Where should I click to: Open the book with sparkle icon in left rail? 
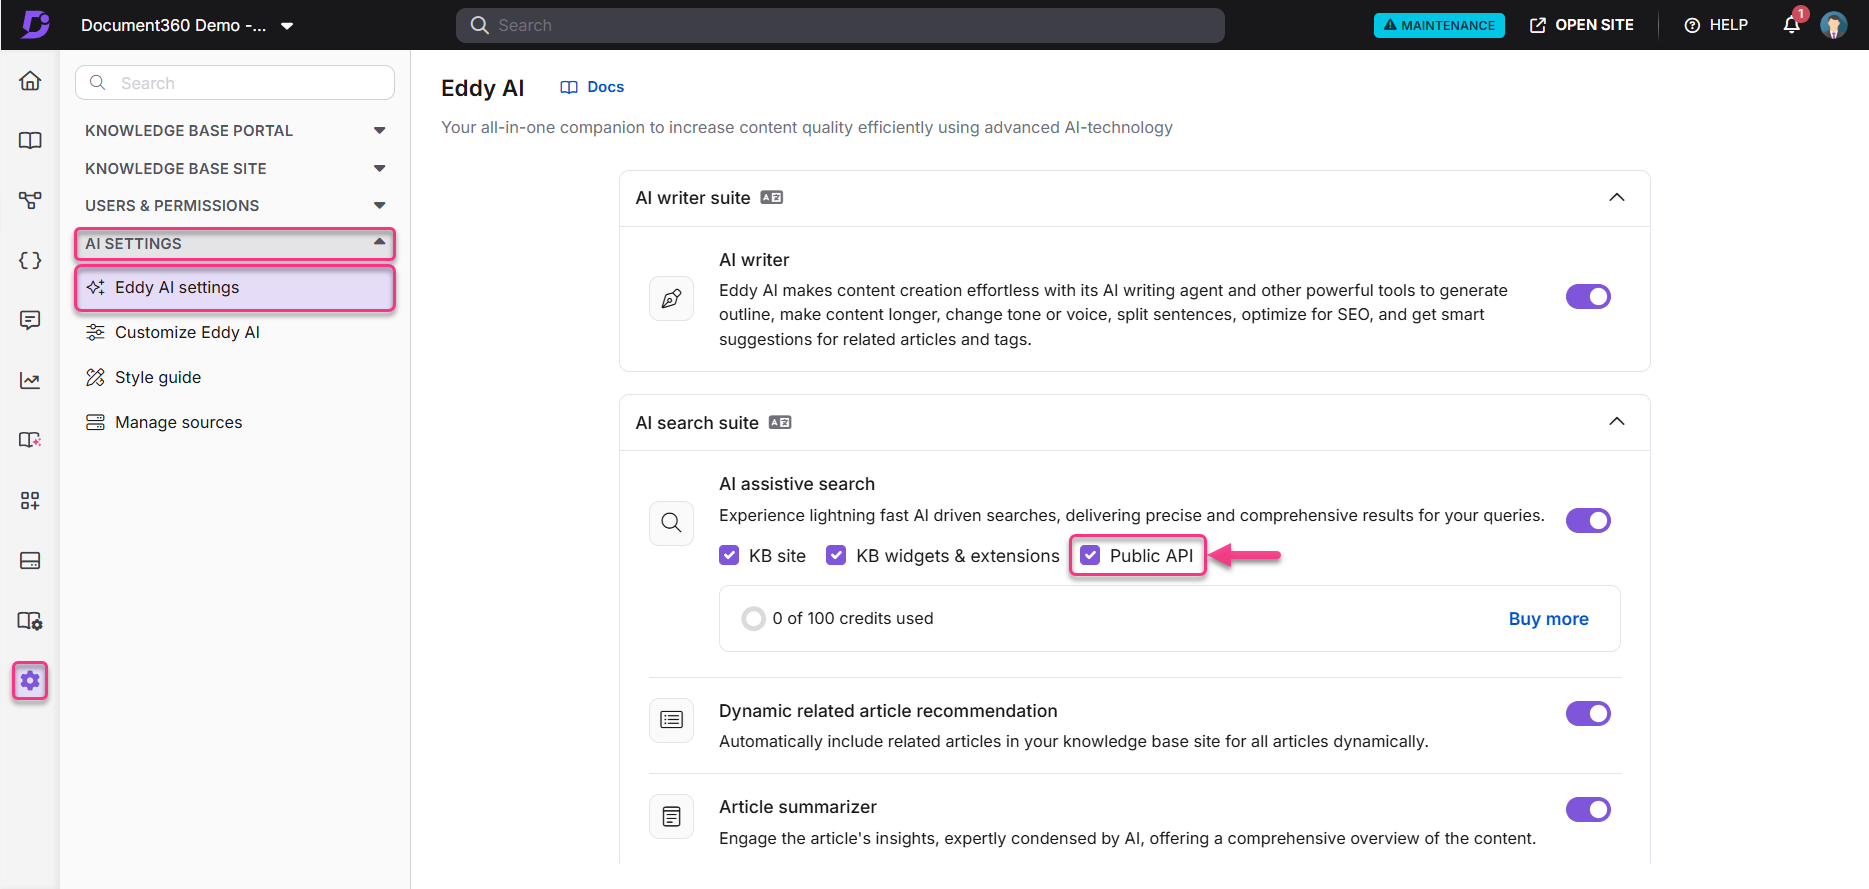tap(30, 440)
